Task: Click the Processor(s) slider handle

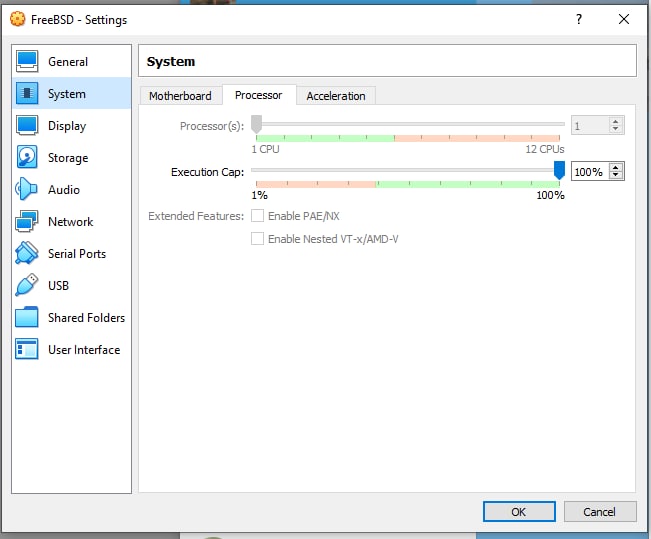Action: pyautogui.click(x=257, y=124)
